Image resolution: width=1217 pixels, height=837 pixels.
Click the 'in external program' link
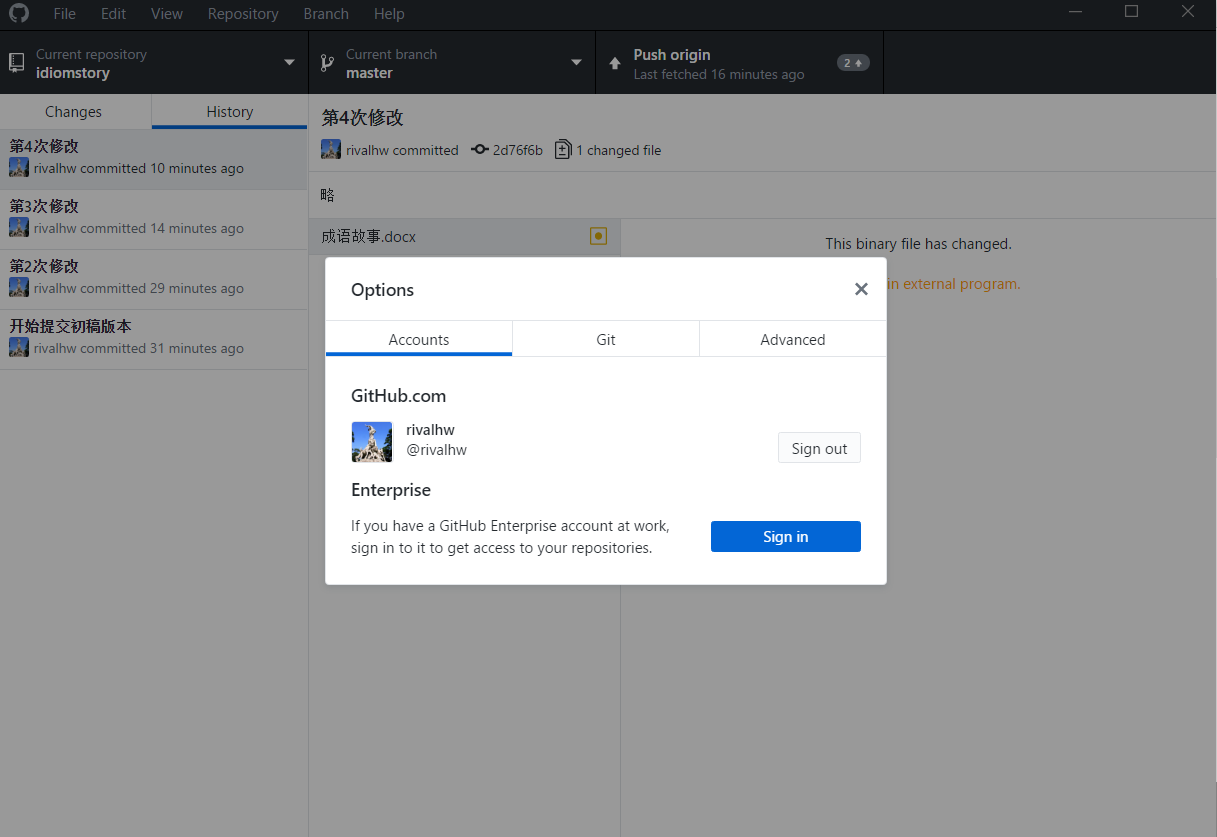coord(954,284)
